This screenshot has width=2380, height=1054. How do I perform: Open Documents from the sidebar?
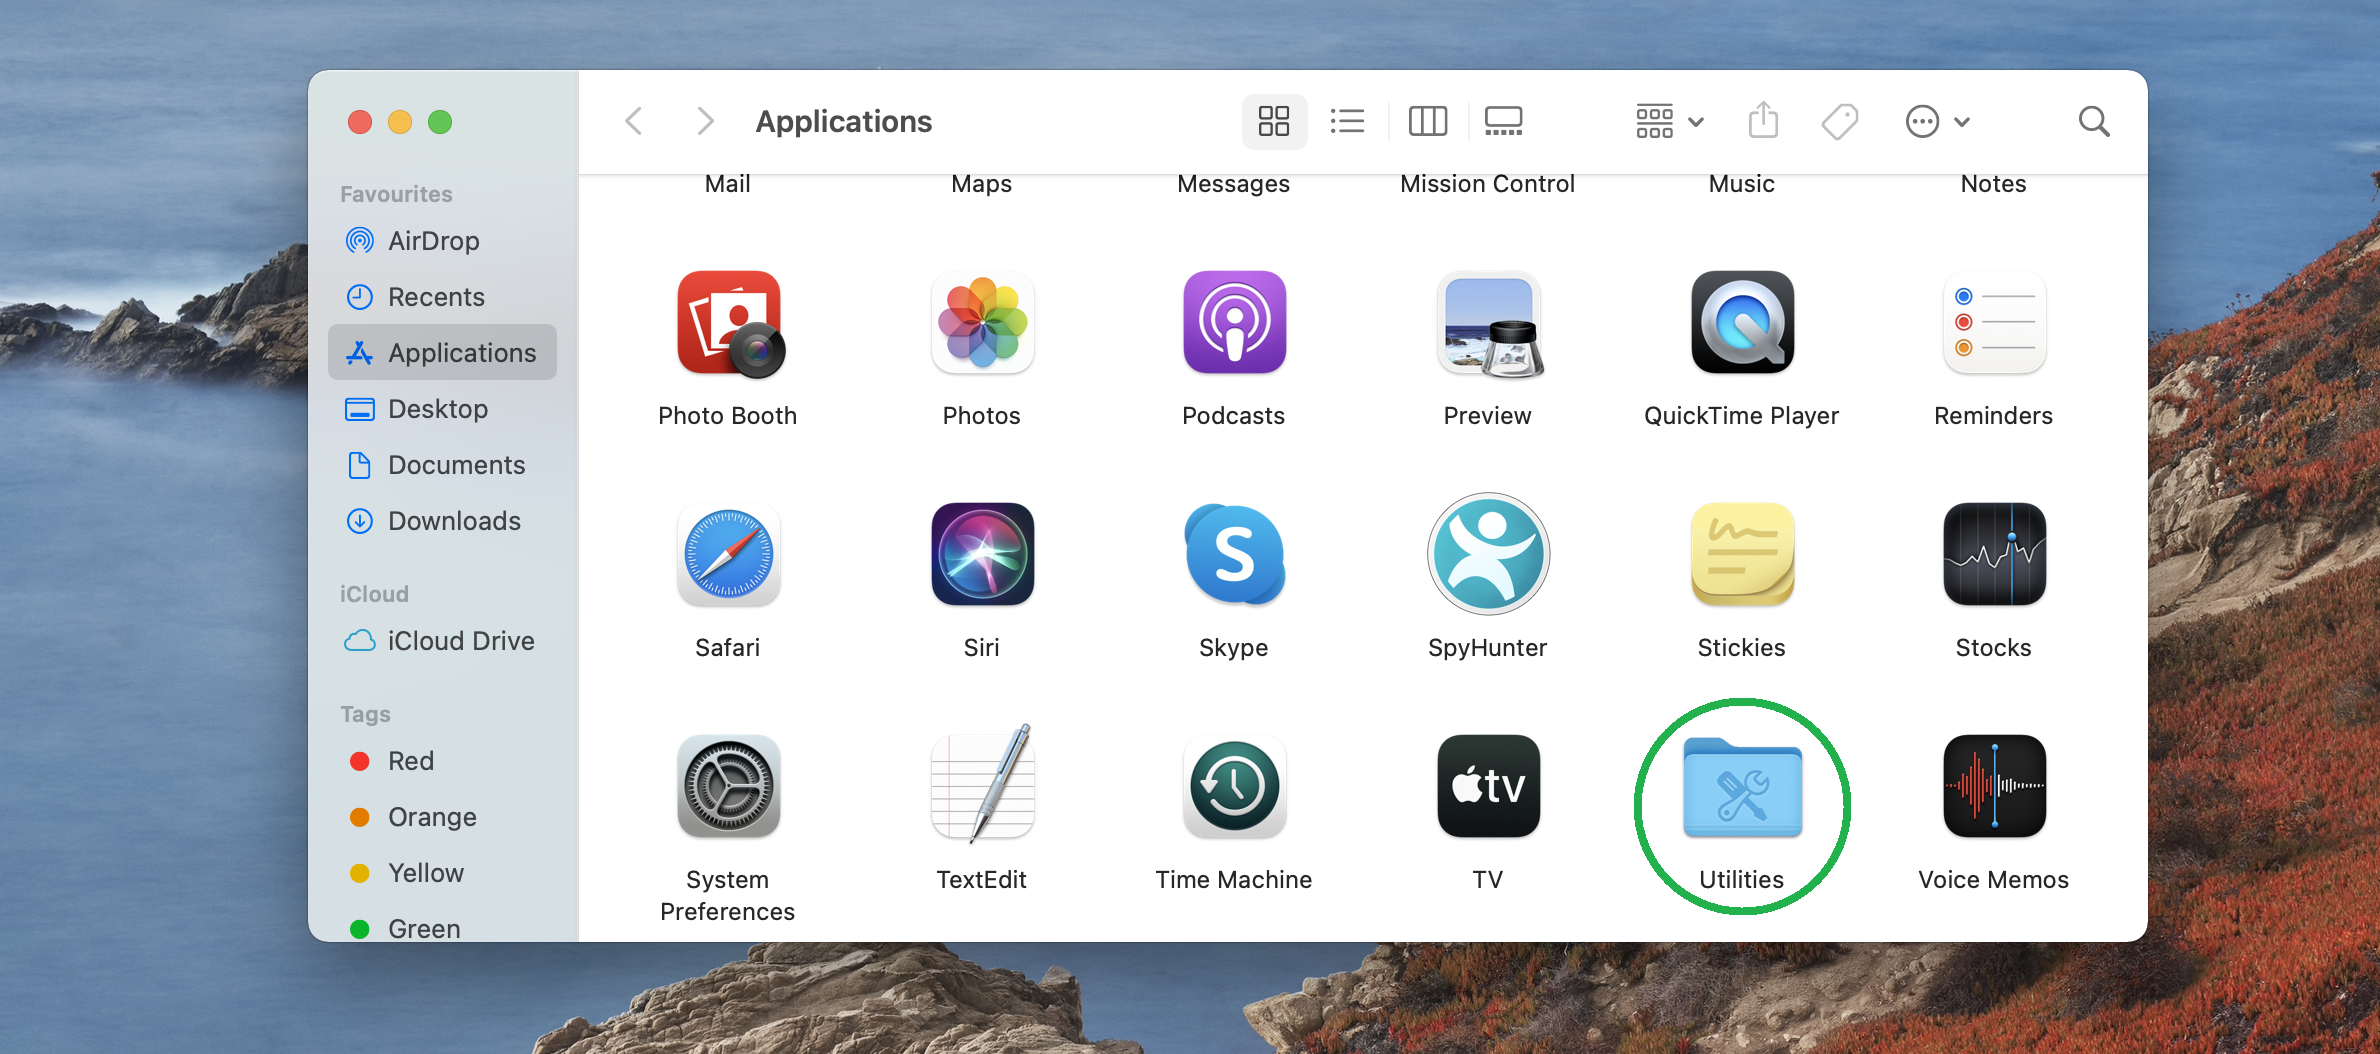coord(442,465)
